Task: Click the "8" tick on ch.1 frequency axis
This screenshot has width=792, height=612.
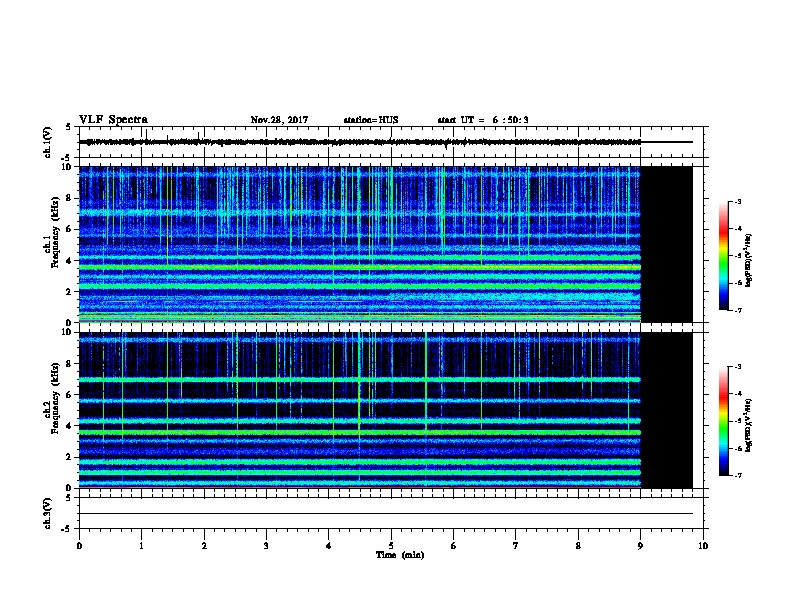Action: click(69, 198)
